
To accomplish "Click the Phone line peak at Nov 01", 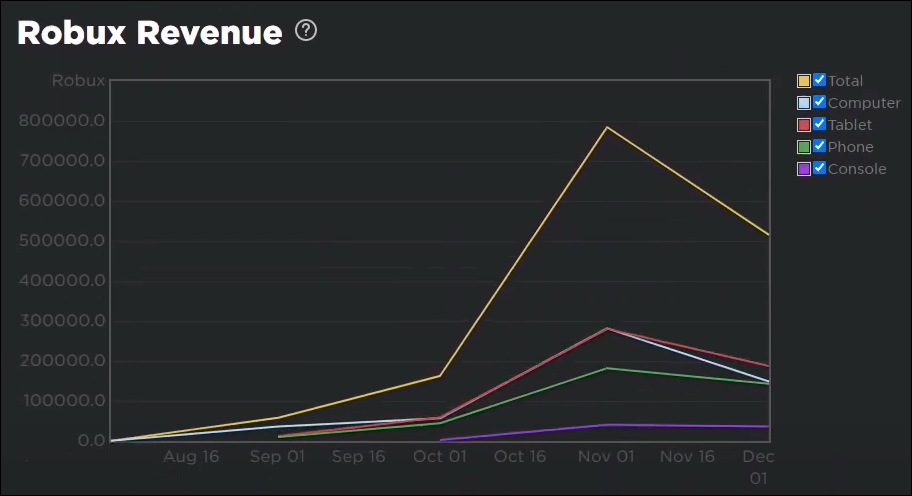I will 607,368.
